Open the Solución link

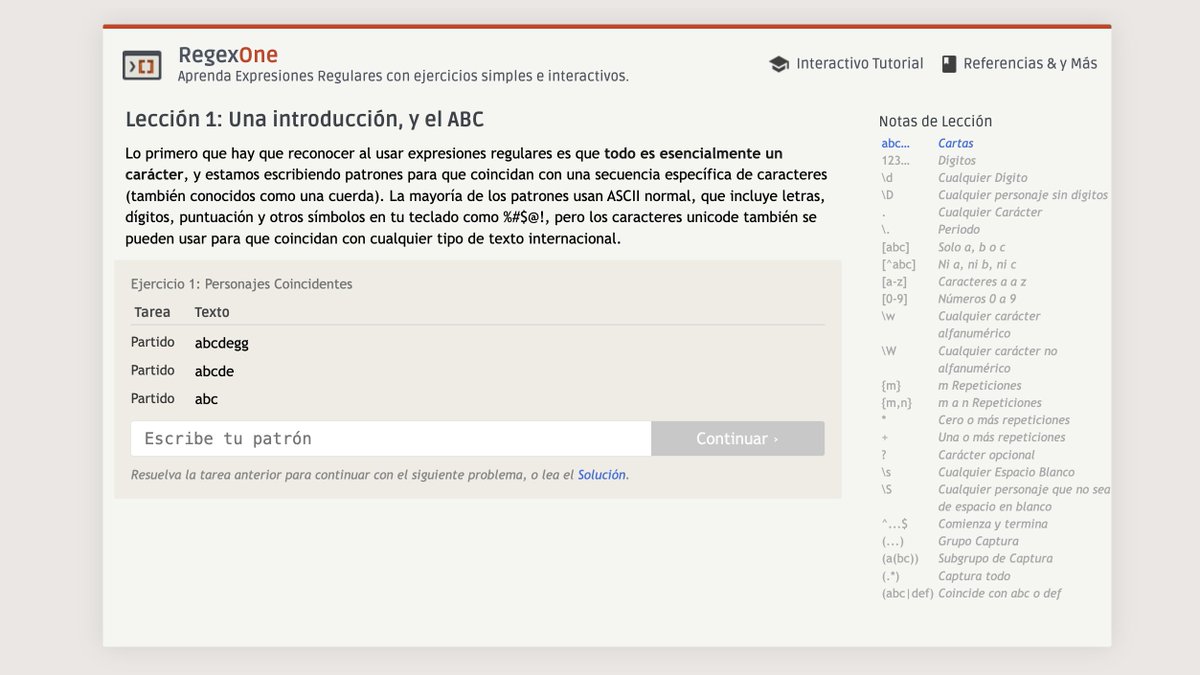click(x=601, y=474)
